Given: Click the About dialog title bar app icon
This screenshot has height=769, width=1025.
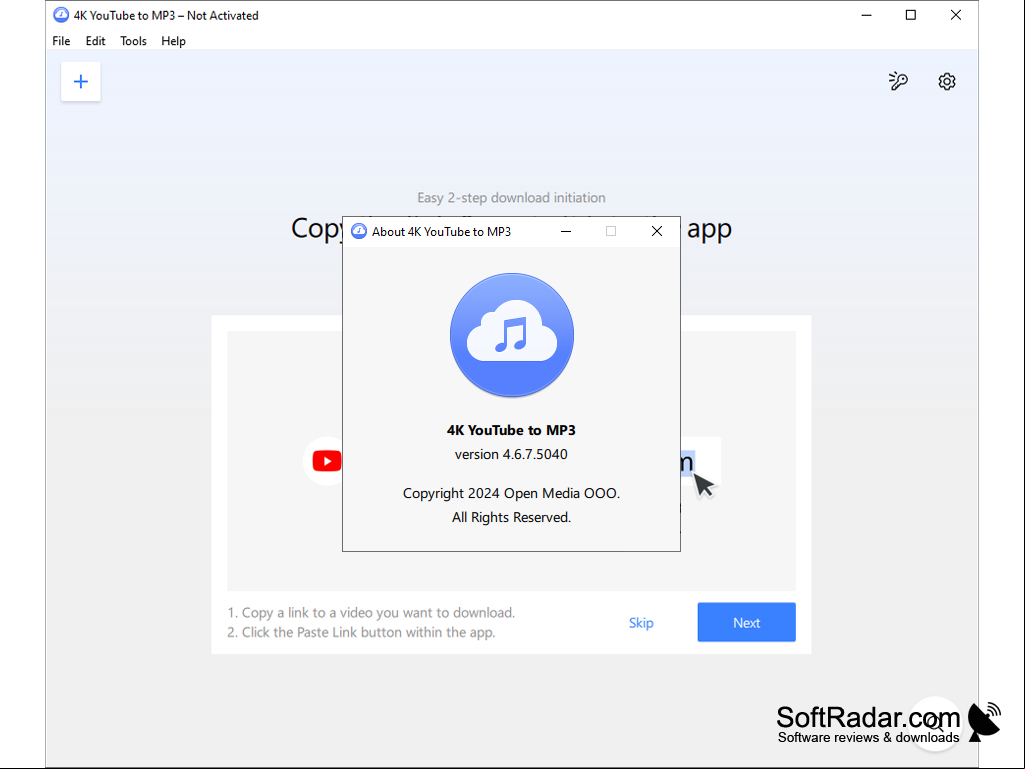Looking at the screenshot, I should (359, 231).
